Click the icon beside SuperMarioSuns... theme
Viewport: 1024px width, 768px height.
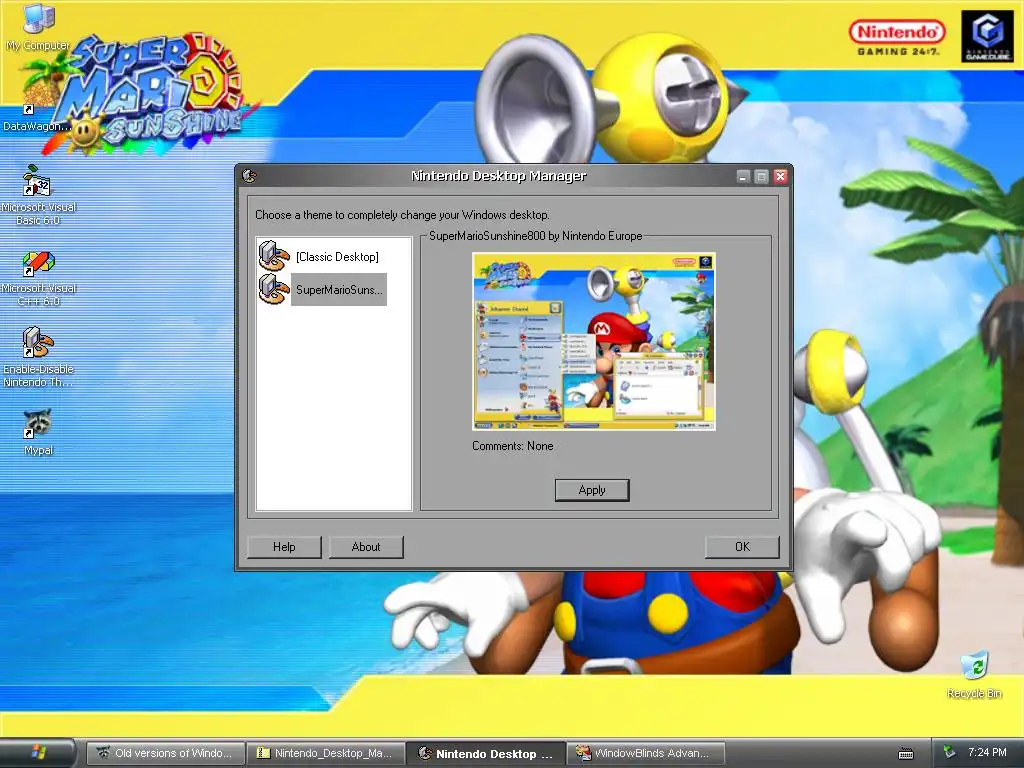click(274, 289)
